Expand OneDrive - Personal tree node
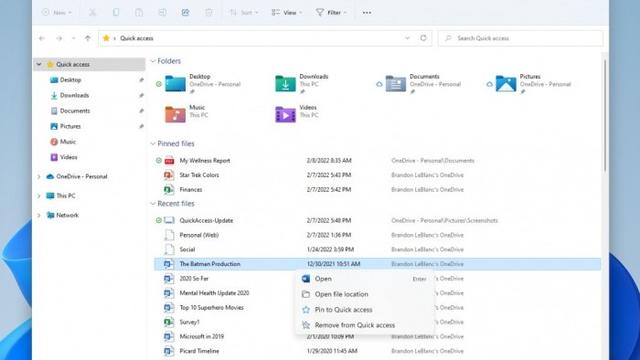This screenshot has height=360, width=640. tap(39, 177)
